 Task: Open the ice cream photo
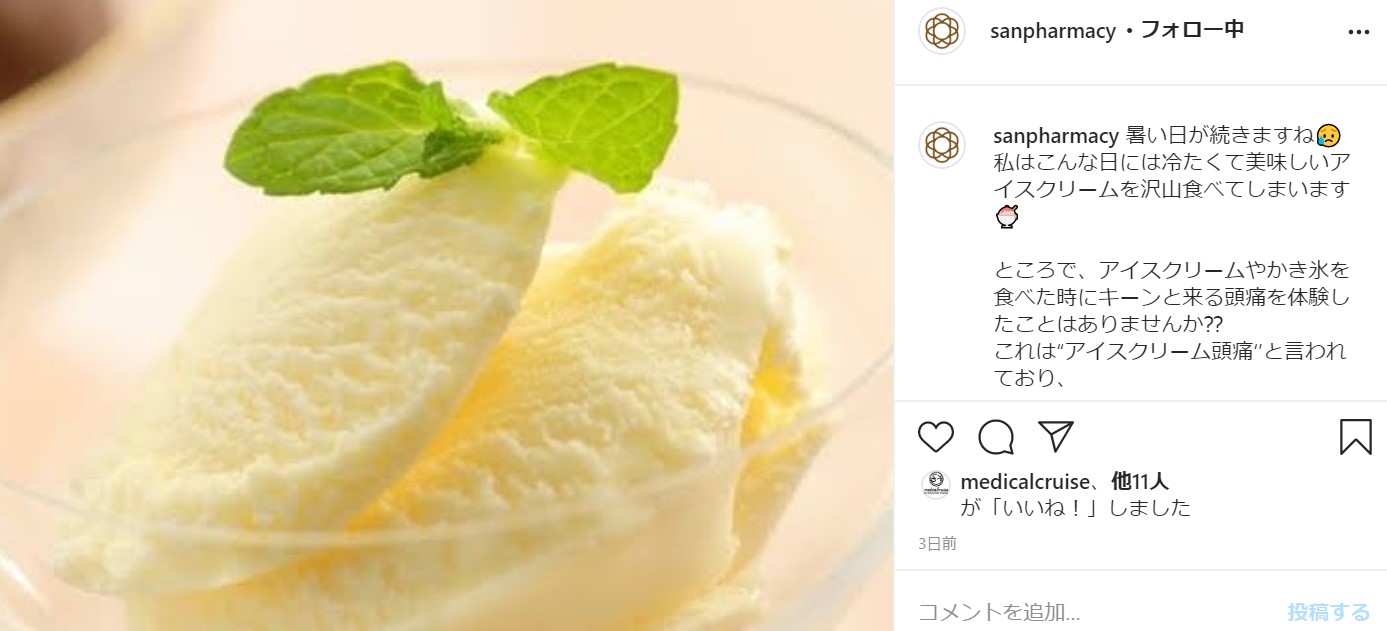point(447,315)
